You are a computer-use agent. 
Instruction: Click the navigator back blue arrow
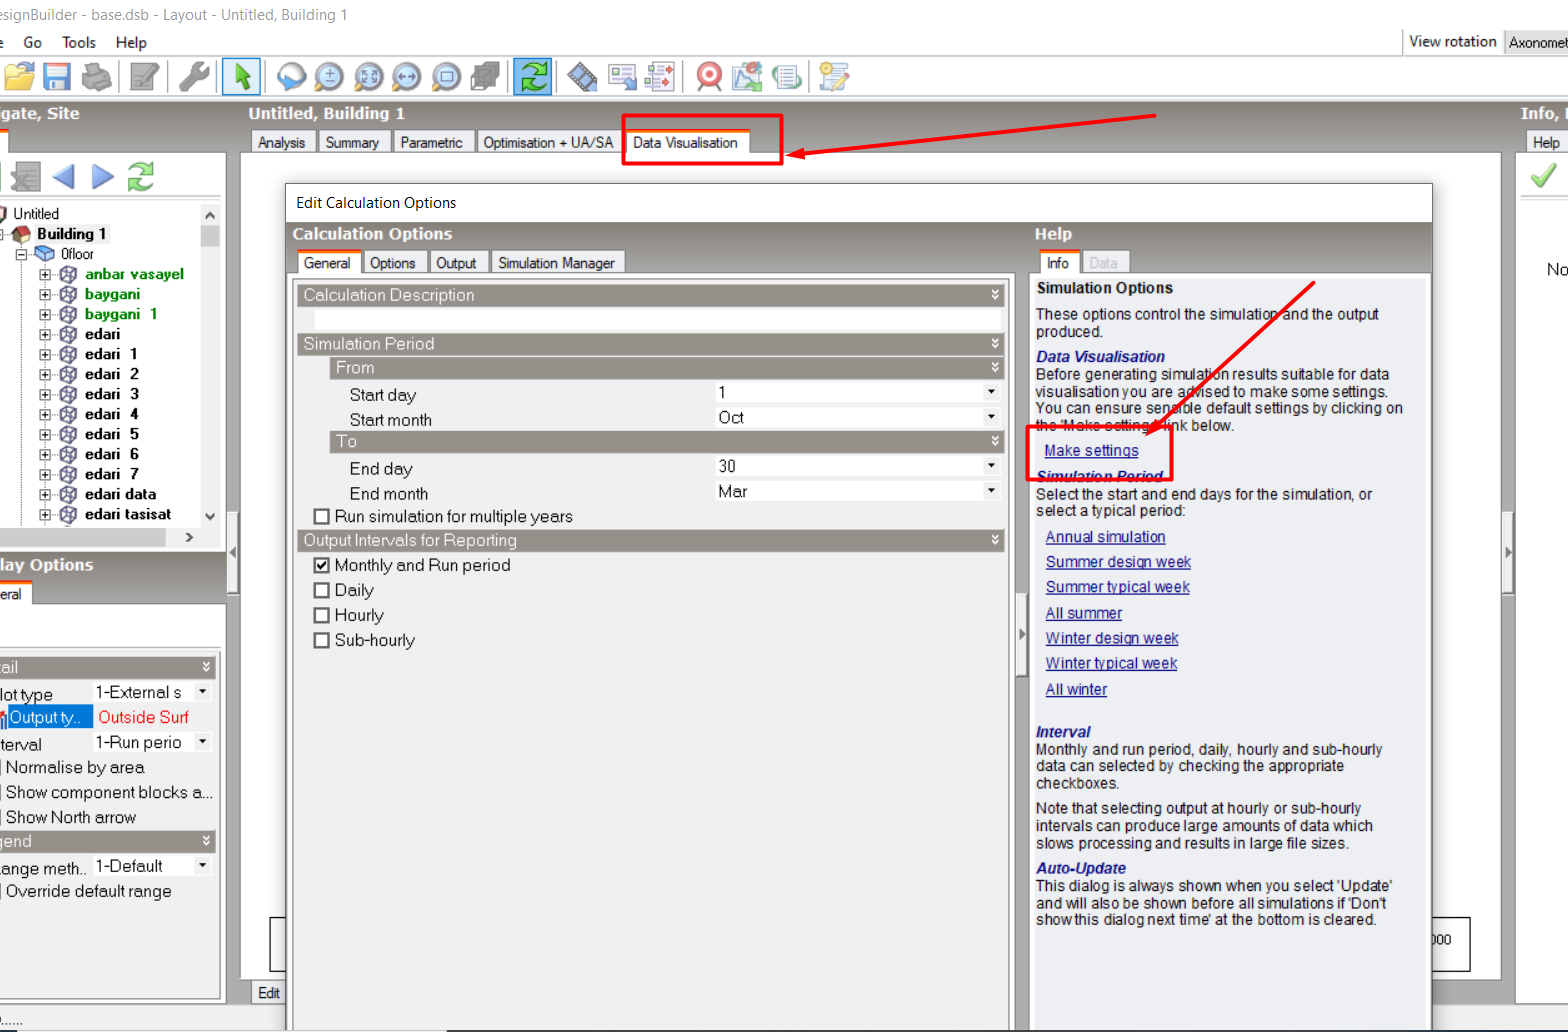coord(64,177)
